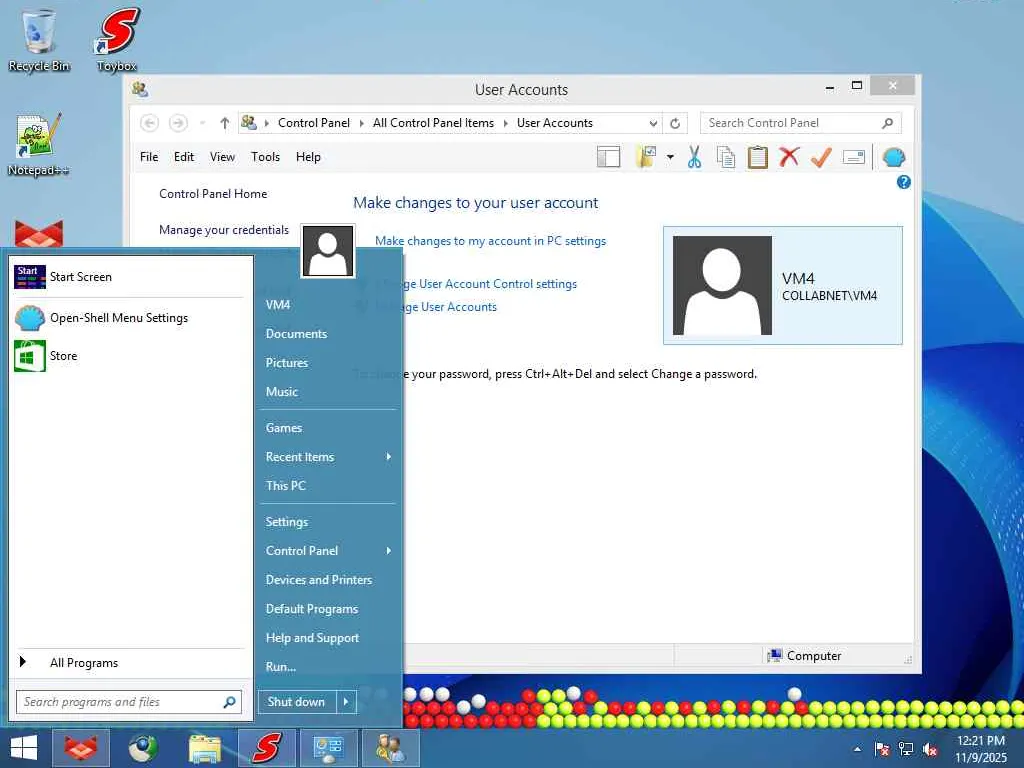Click the Cut scissors toolbar icon
The width and height of the screenshot is (1024, 768).
tap(694, 157)
